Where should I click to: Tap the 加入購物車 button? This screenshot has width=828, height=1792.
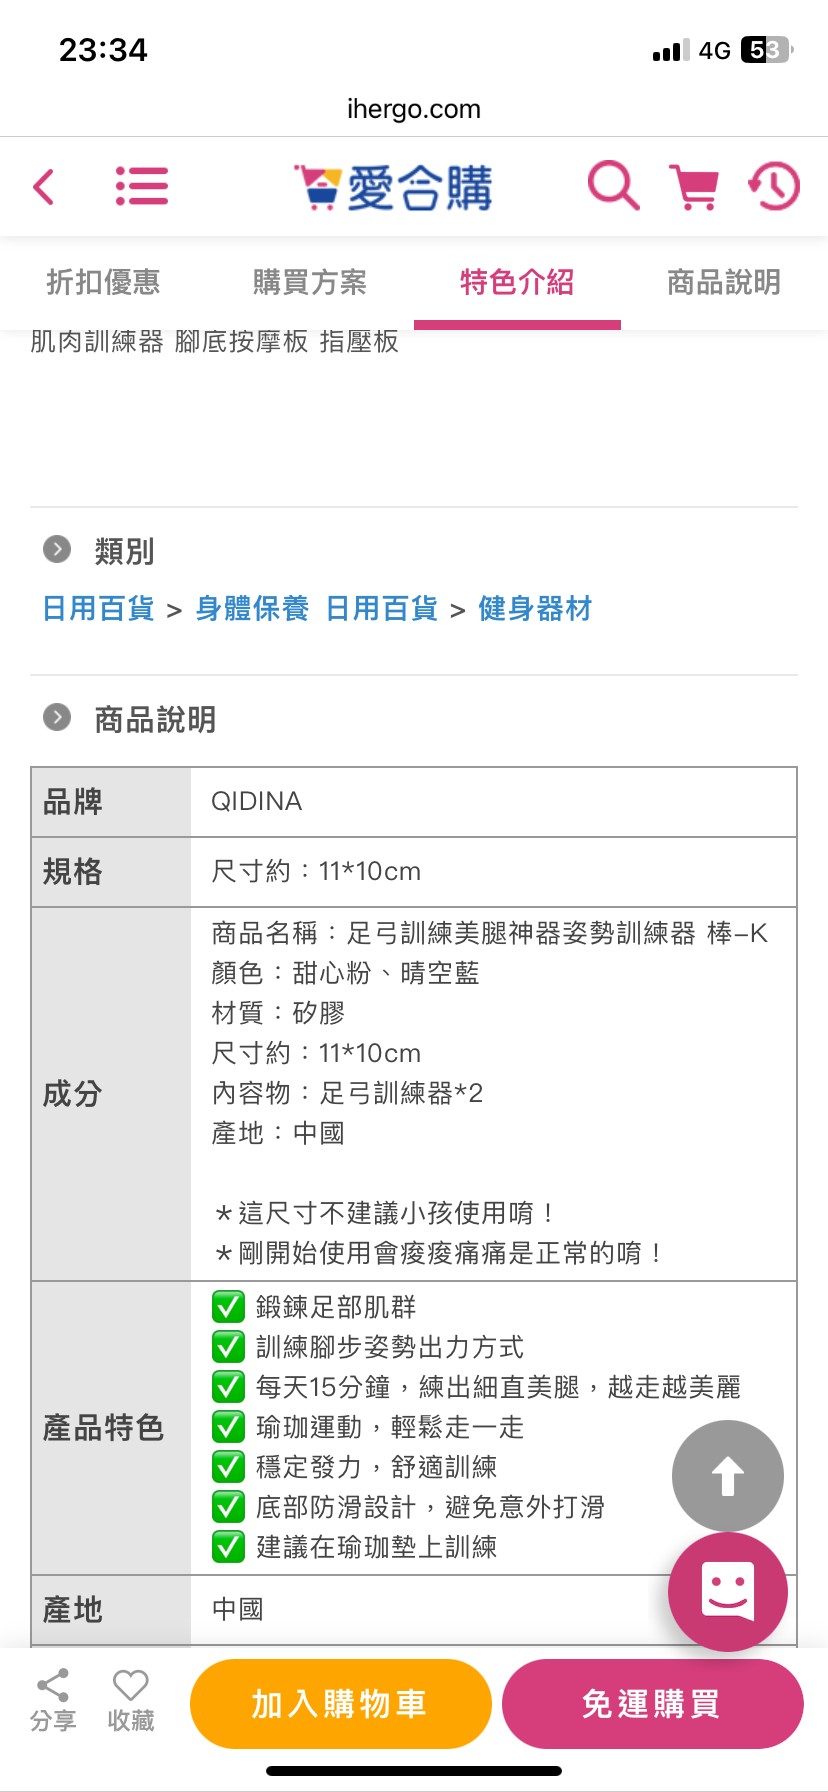tap(341, 1704)
